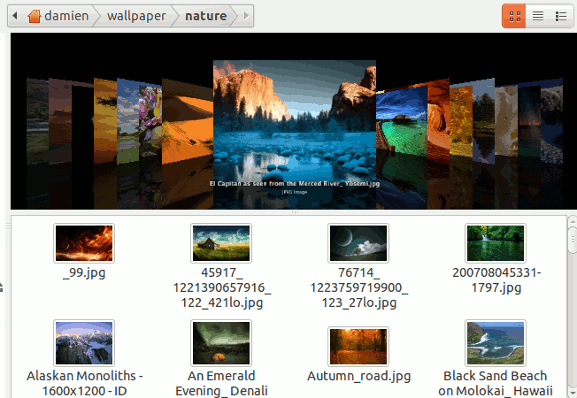Click the El Capitan caption in cover flow
The image size is (577, 398).
click(x=294, y=184)
